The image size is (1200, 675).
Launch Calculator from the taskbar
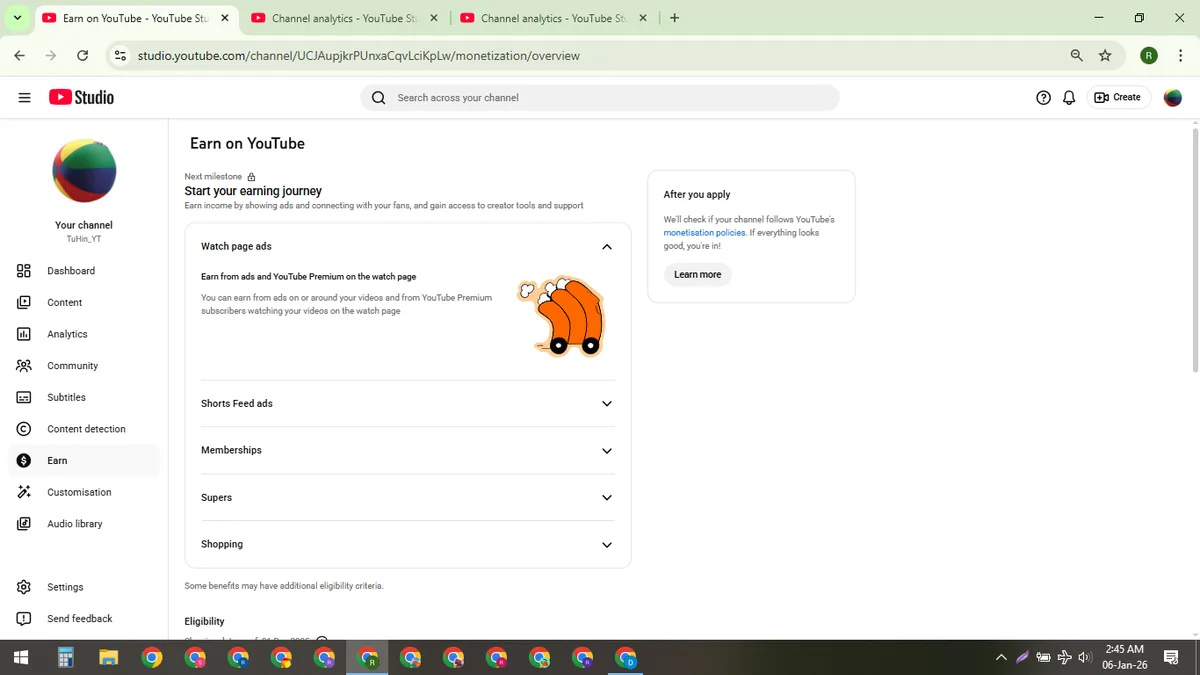pyautogui.click(x=66, y=658)
